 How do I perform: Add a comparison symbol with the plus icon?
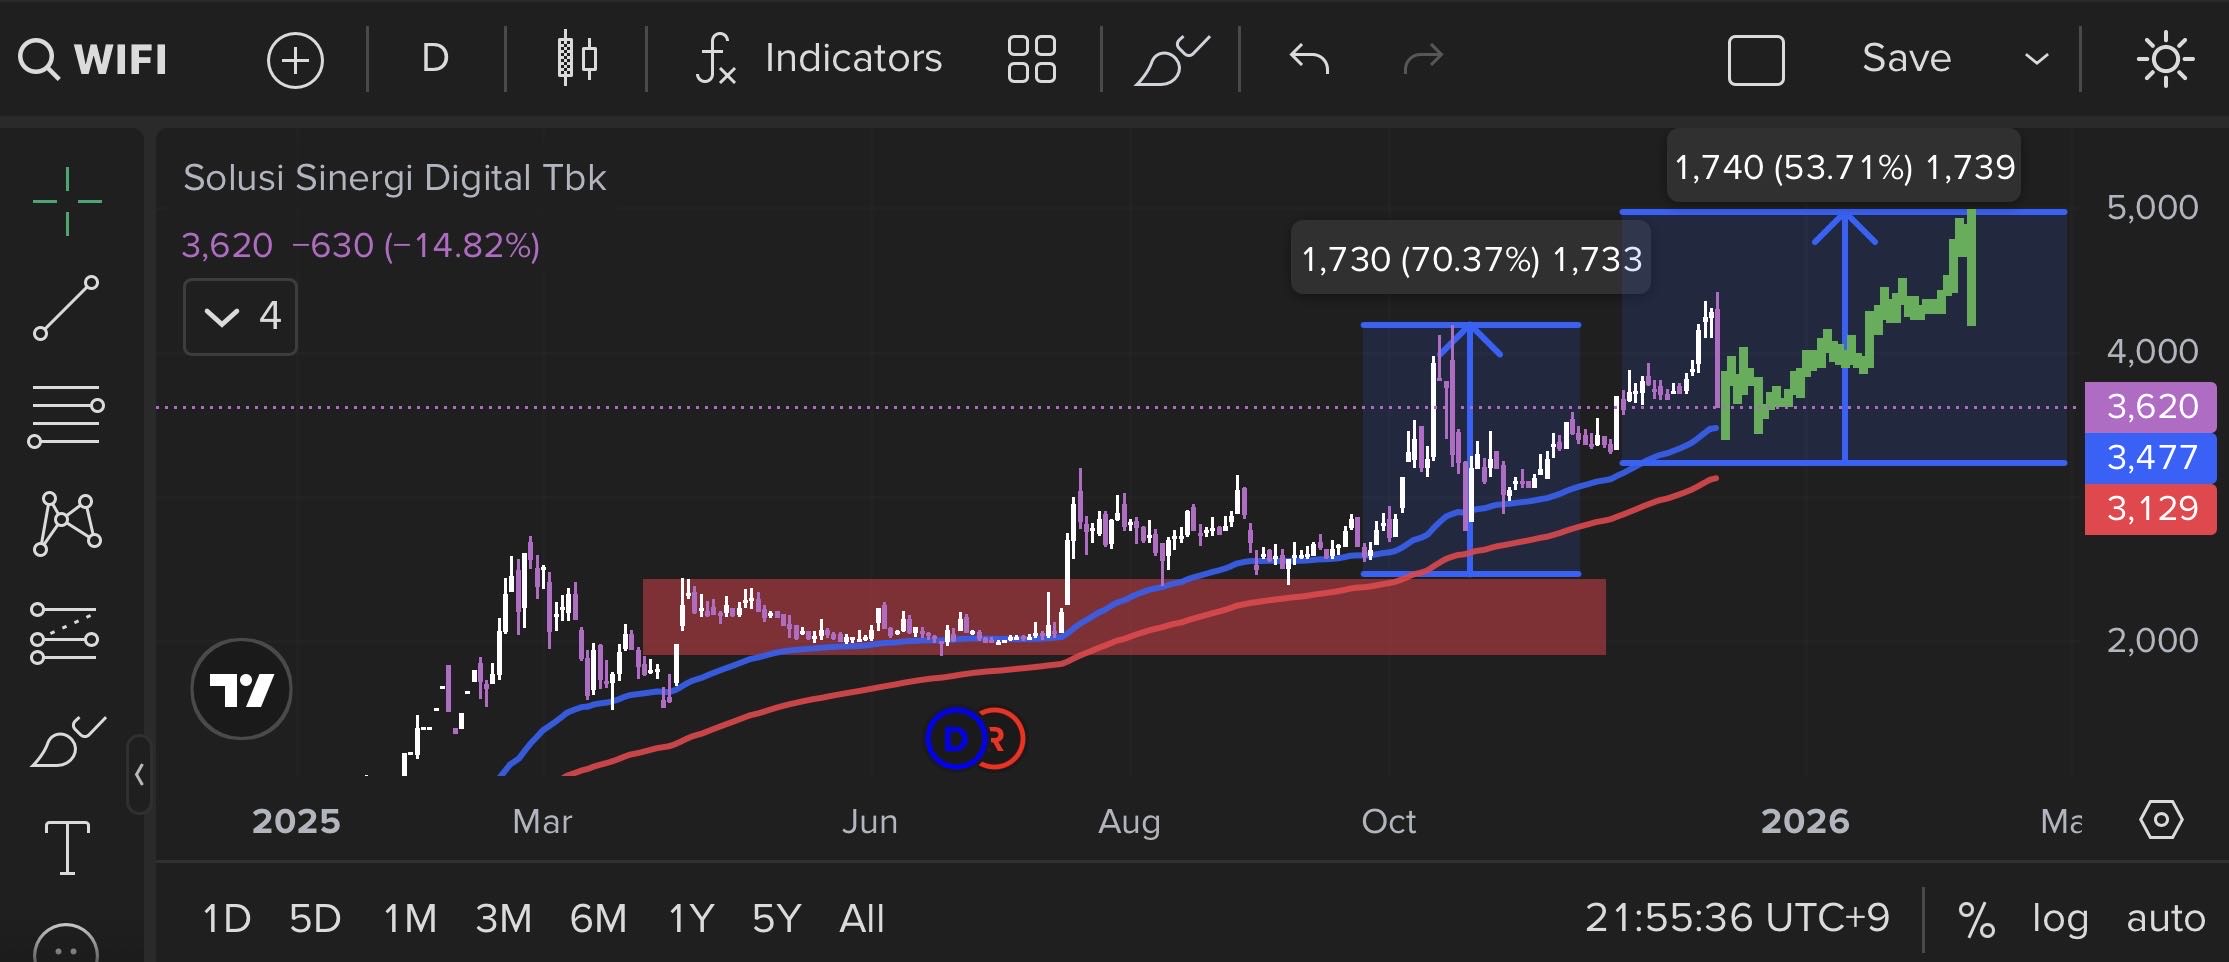tap(295, 60)
